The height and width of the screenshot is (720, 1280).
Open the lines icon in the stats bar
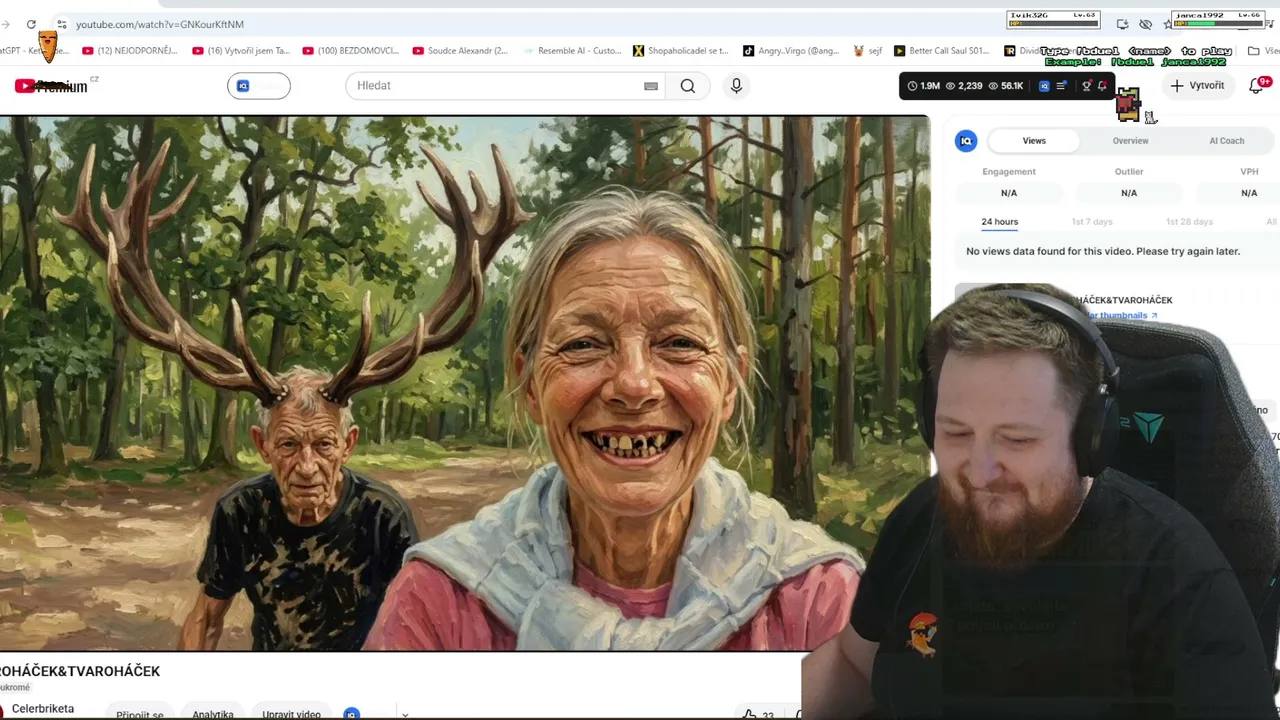coord(1061,86)
